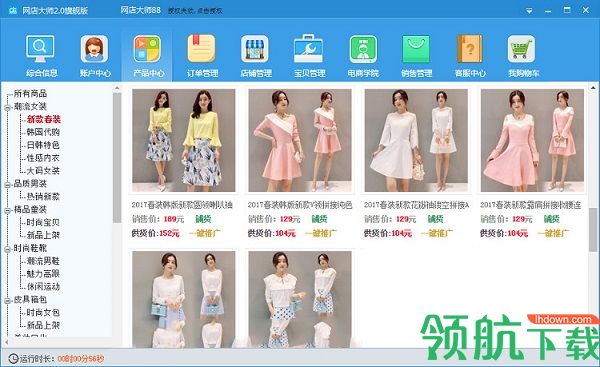Click 一键推广 for the 152元 supply product

point(204,233)
